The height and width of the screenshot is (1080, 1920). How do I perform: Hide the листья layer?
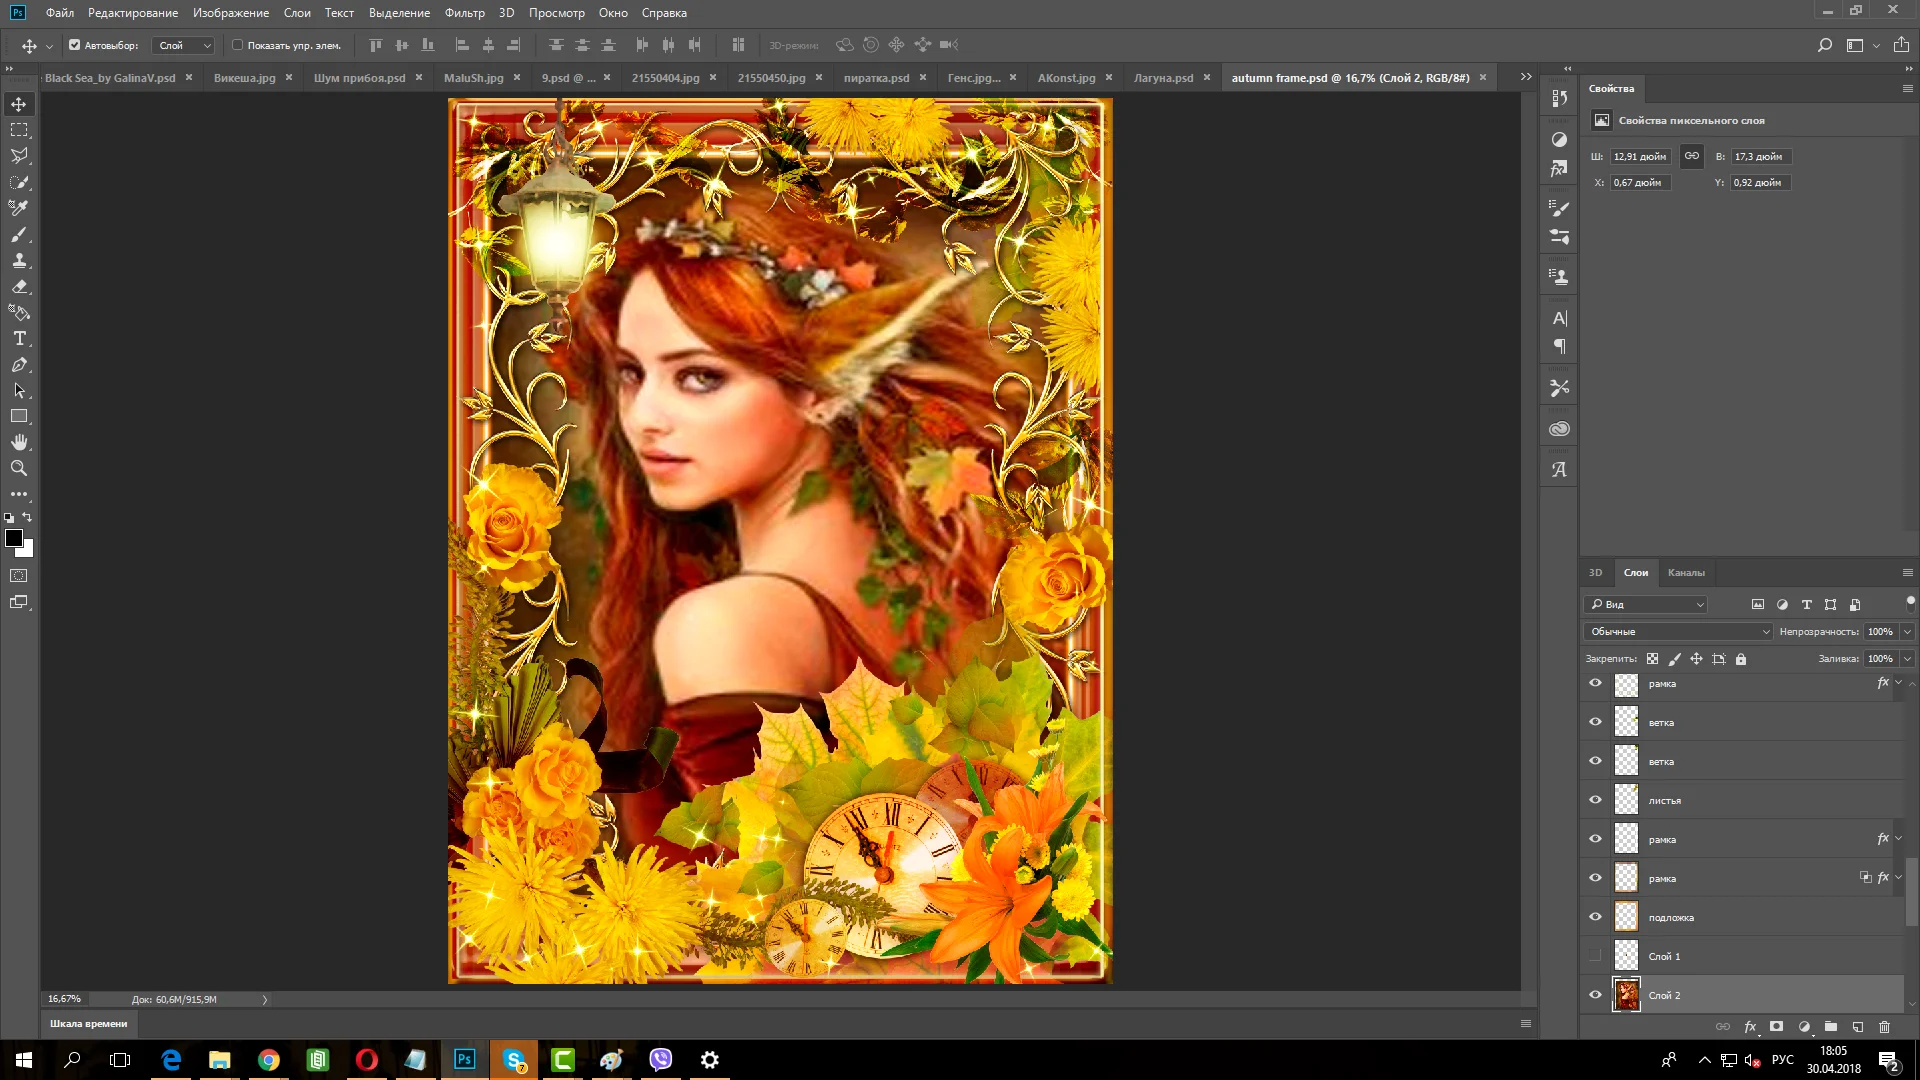coord(1595,800)
